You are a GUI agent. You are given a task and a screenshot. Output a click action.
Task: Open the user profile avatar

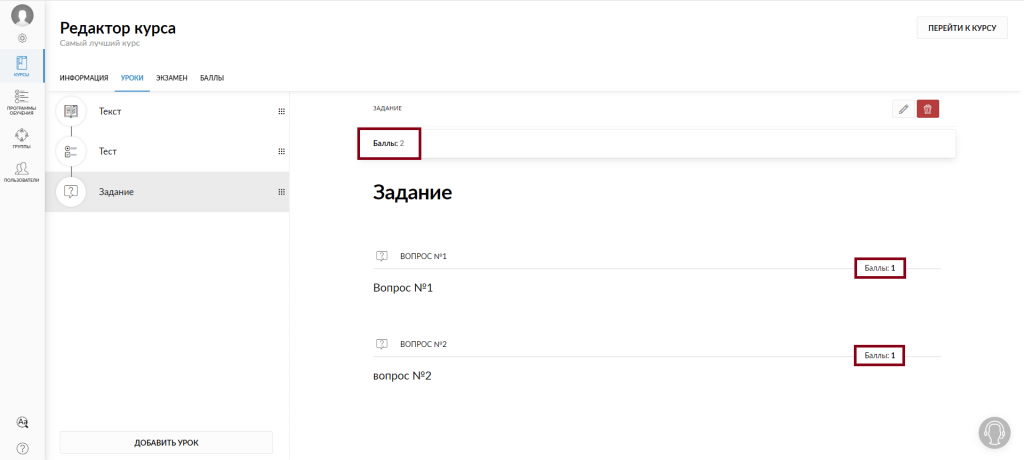click(22, 15)
